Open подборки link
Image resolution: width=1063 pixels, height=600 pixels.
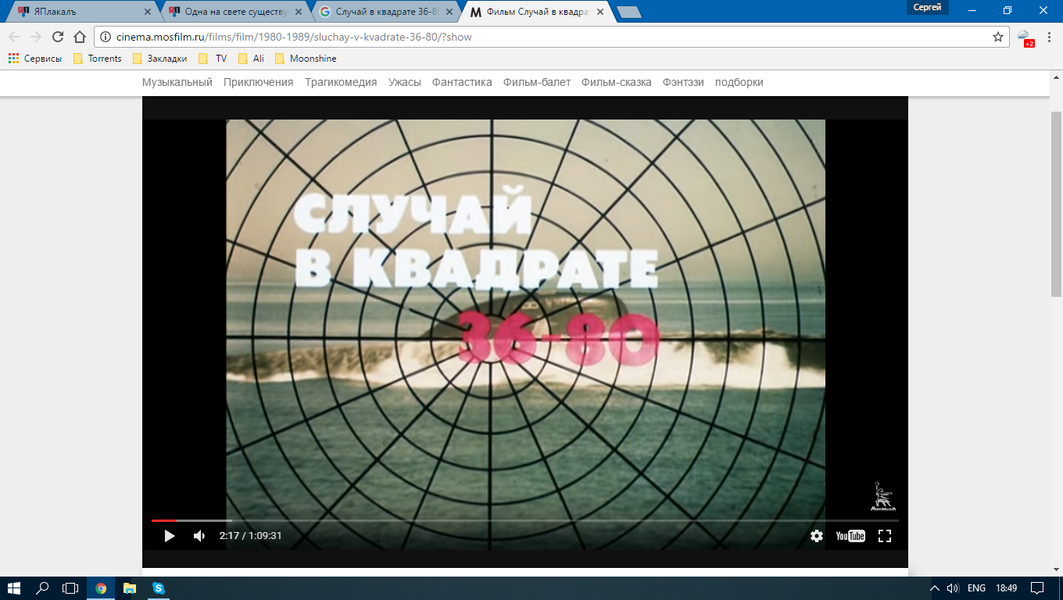pos(739,82)
